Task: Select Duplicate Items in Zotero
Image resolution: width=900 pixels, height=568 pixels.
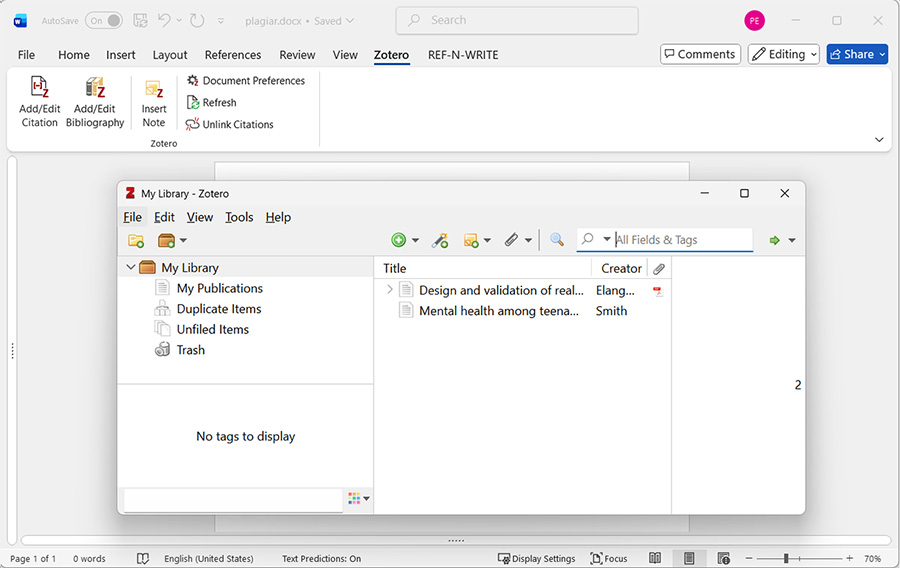Action: (219, 309)
